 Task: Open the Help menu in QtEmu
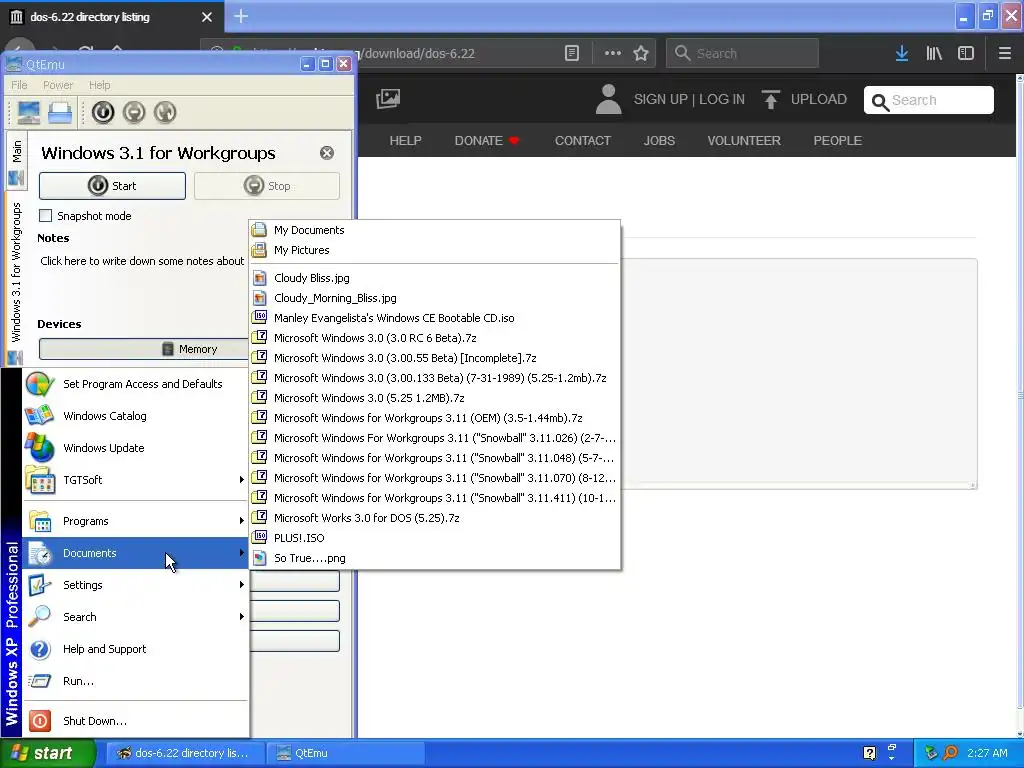tap(99, 85)
